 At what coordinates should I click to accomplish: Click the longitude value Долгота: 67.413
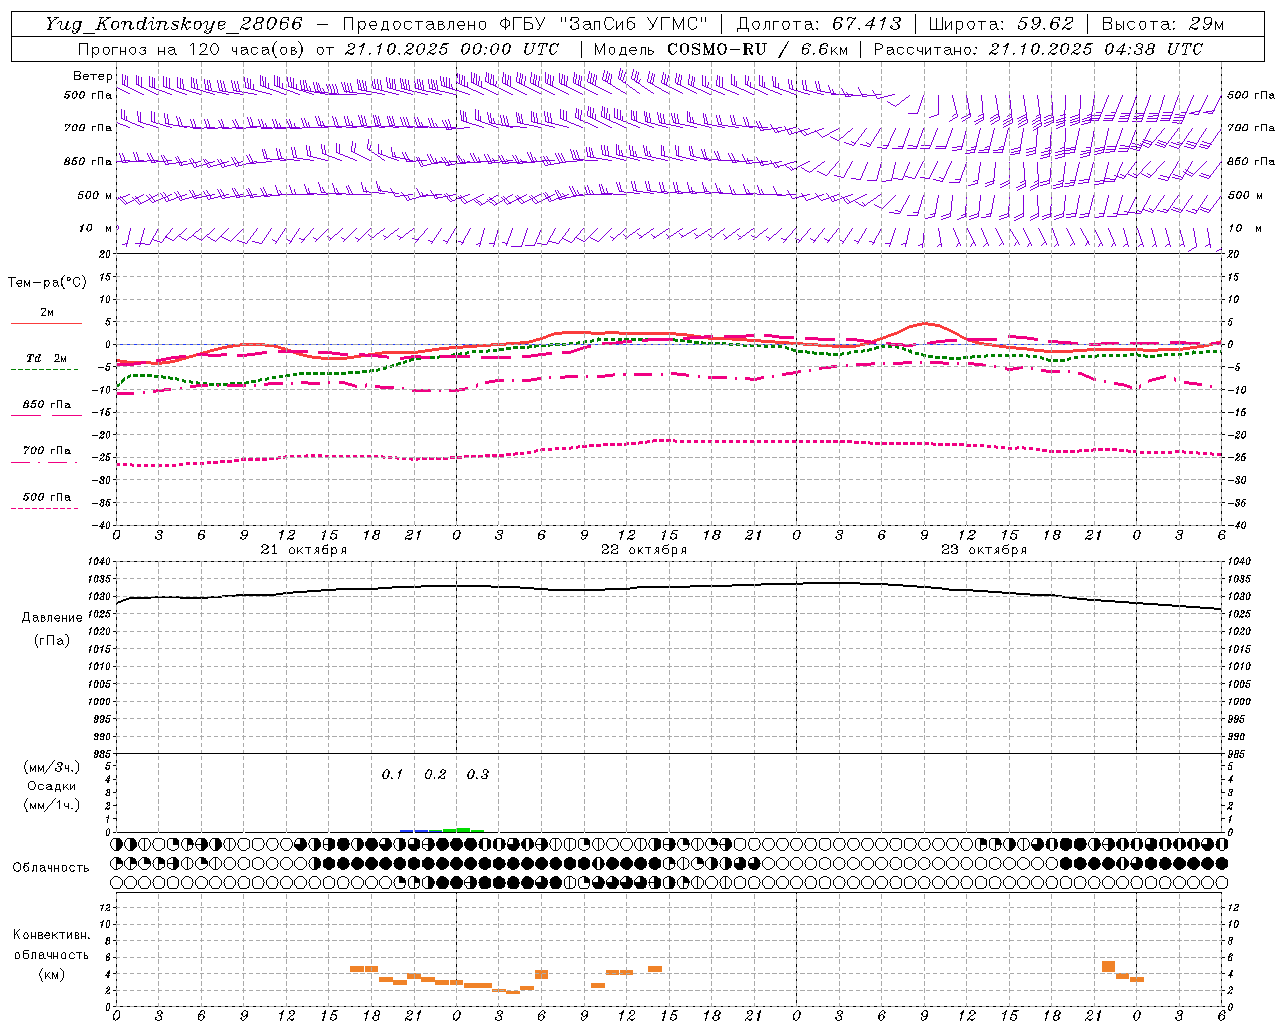coord(818,24)
